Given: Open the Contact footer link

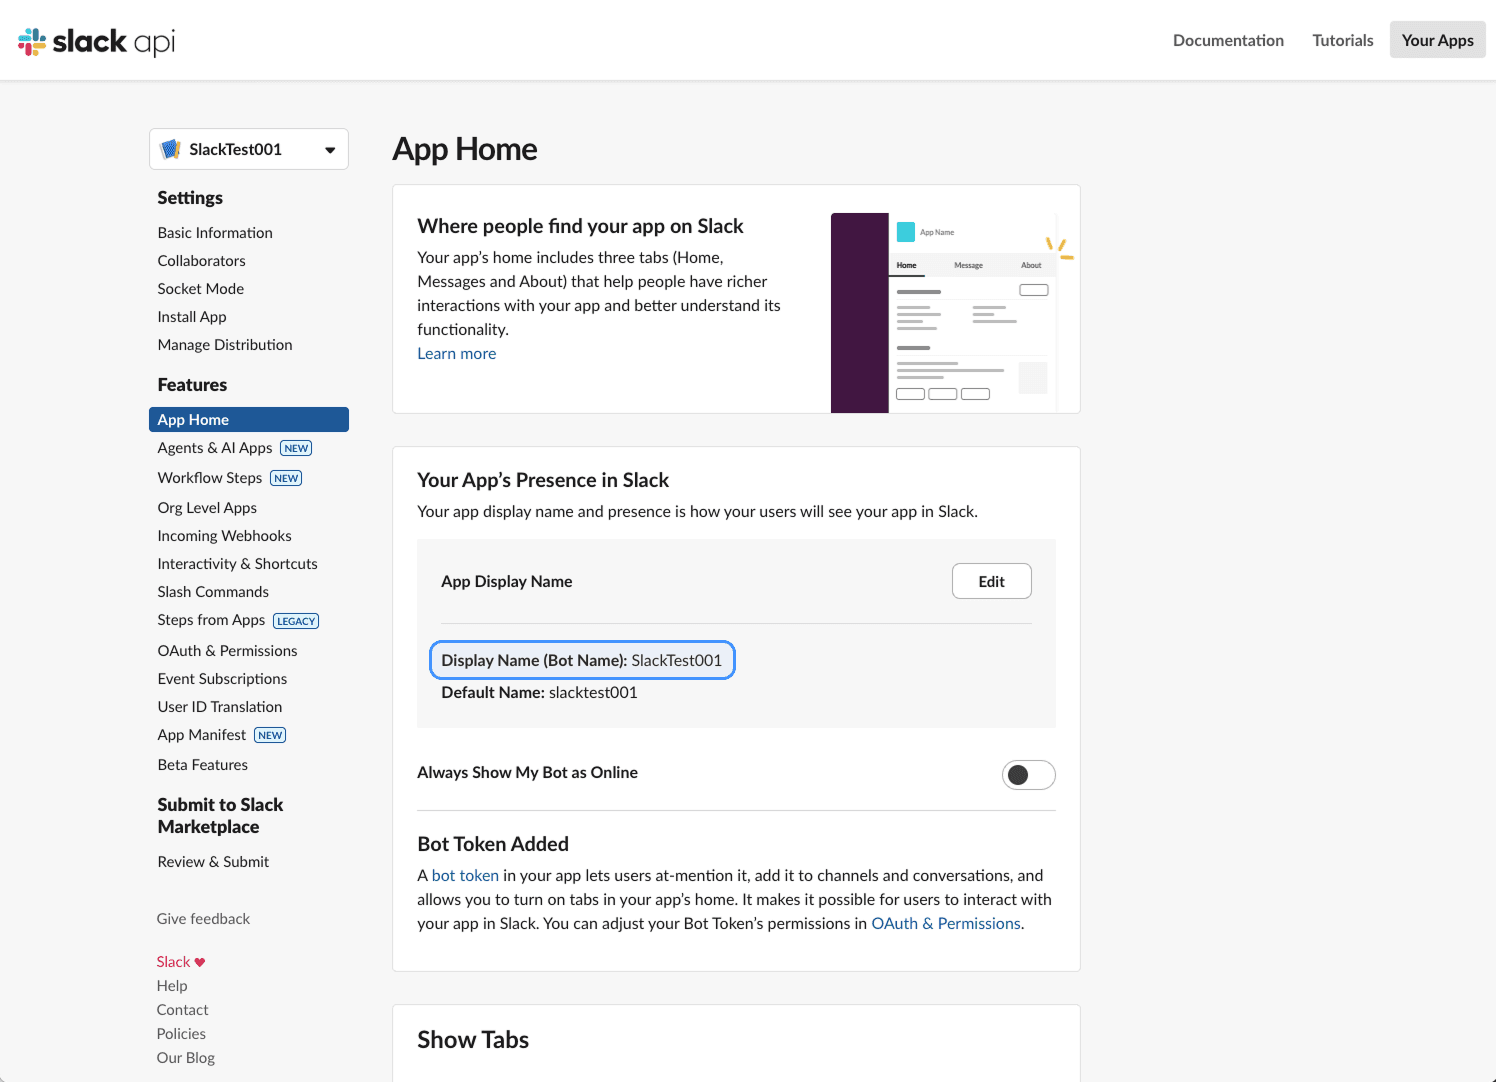Looking at the screenshot, I should [x=183, y=1010].
